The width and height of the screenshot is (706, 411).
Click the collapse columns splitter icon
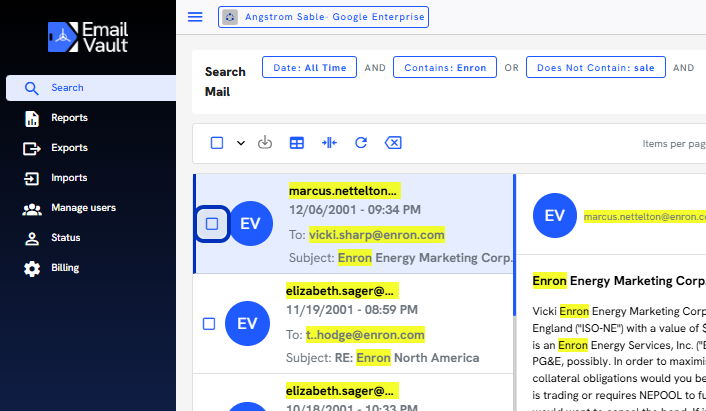click(x=329, y=143)
